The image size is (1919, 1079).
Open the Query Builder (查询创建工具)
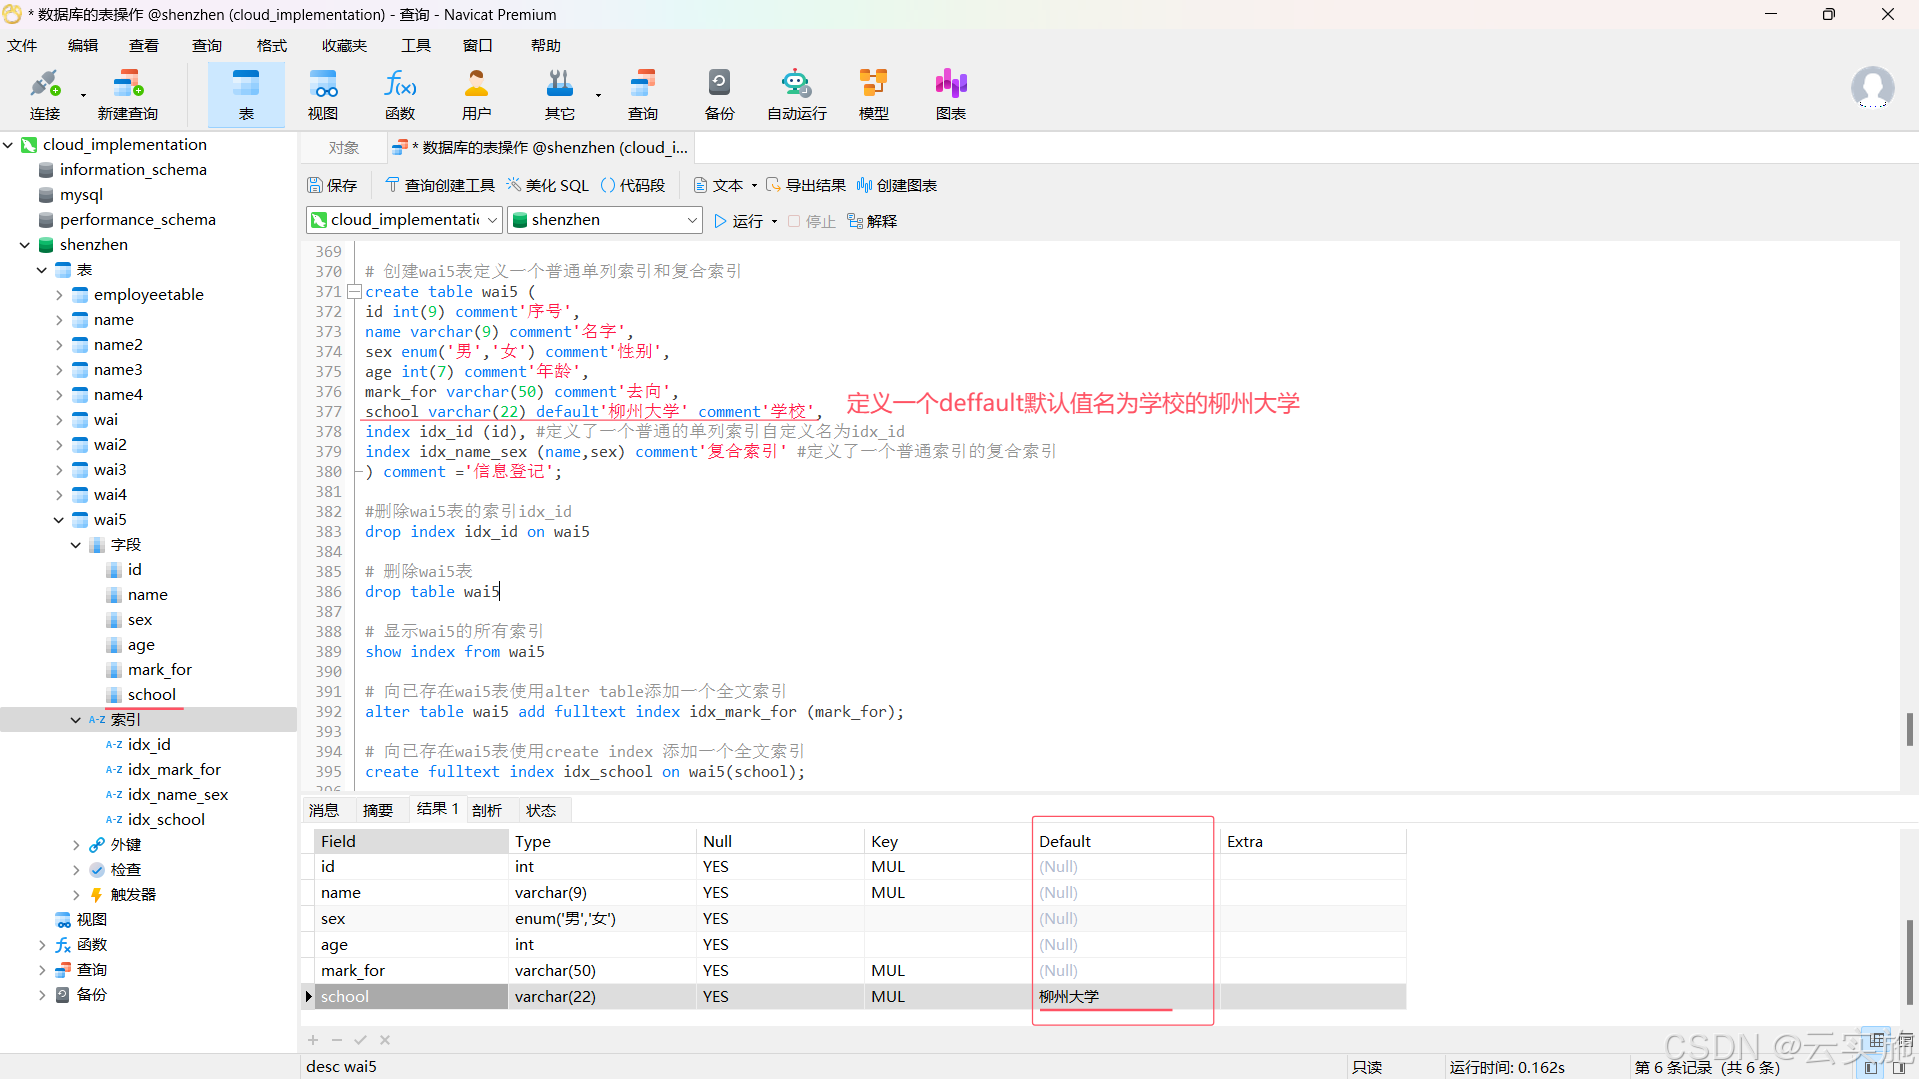tap(440, 185)
